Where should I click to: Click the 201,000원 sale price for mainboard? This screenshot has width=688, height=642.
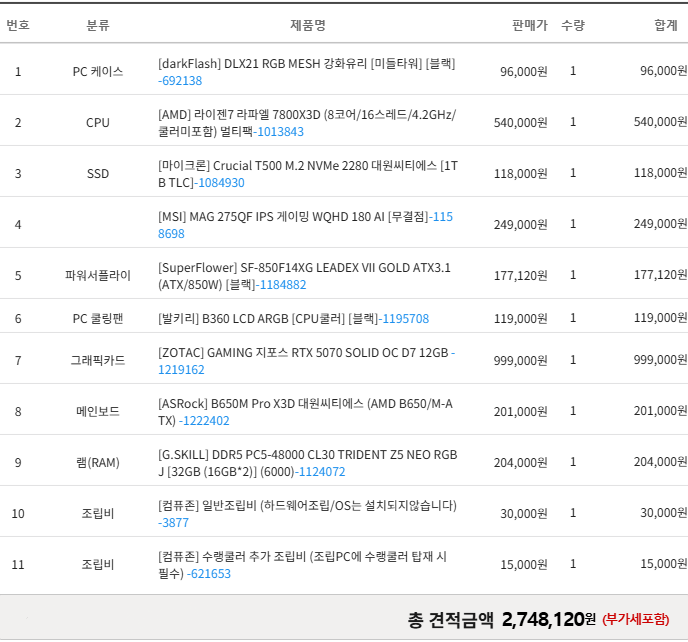pos(521,411)
